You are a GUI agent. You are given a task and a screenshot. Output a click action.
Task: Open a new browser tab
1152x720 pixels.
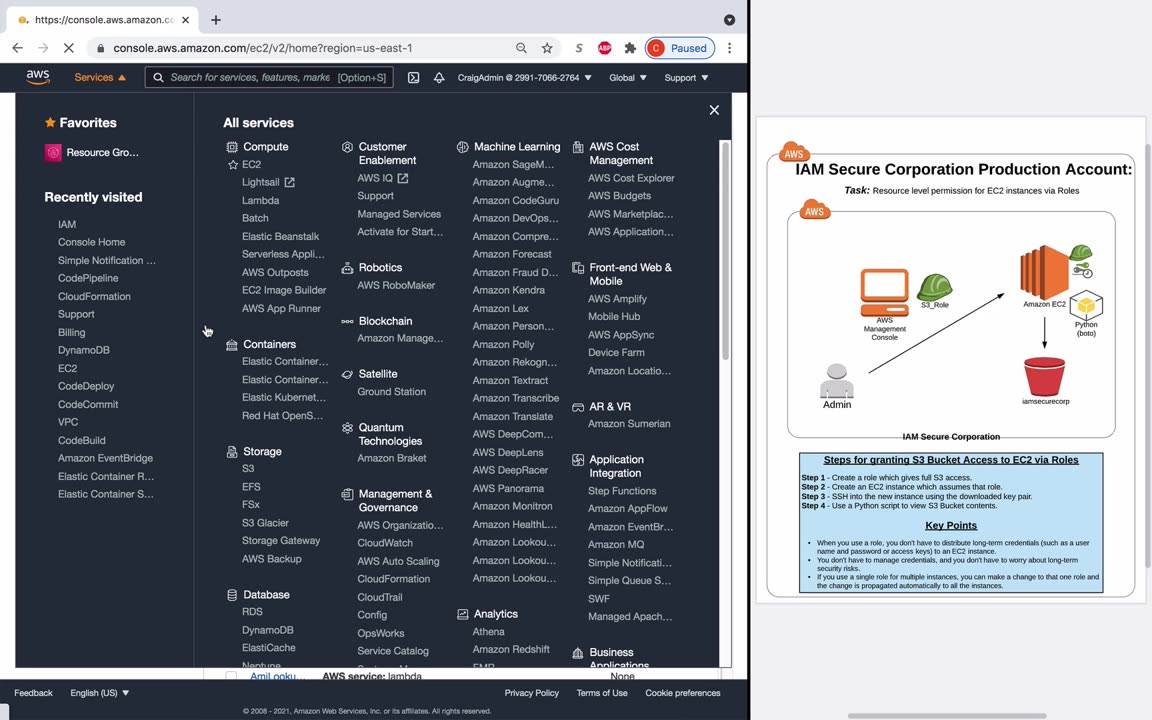pos(215,20)
